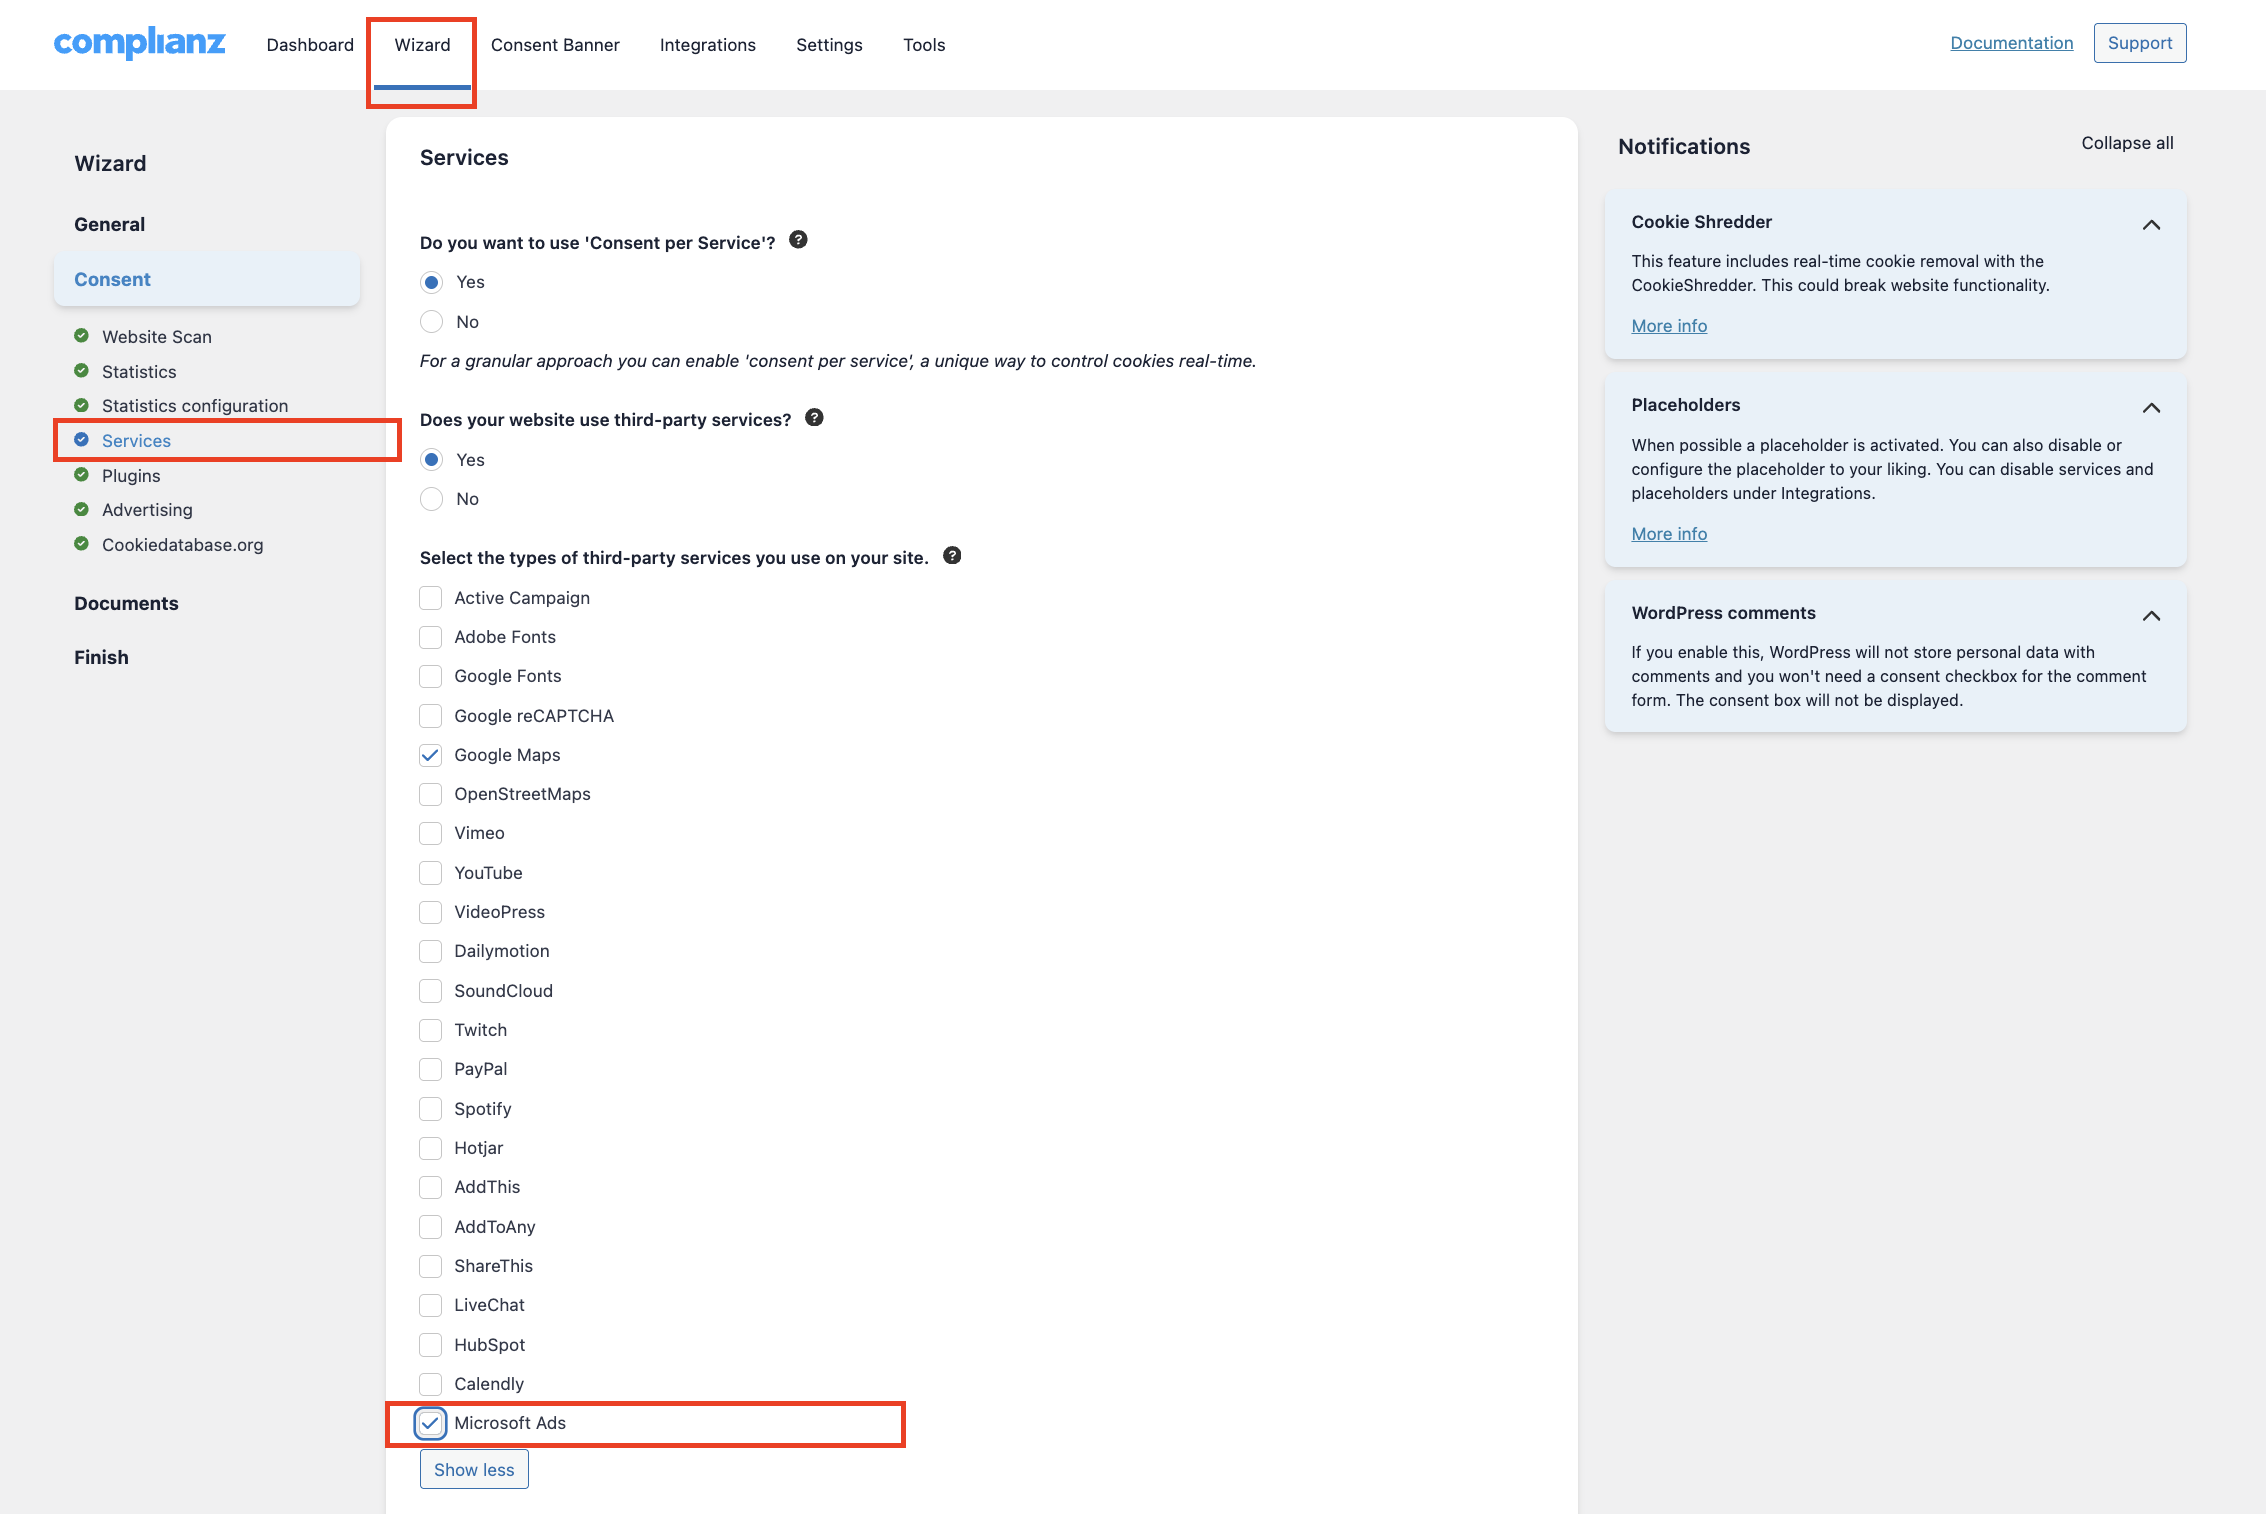
Task: Check the LiveChat checkbox
Action: (x=430, y=1305)
